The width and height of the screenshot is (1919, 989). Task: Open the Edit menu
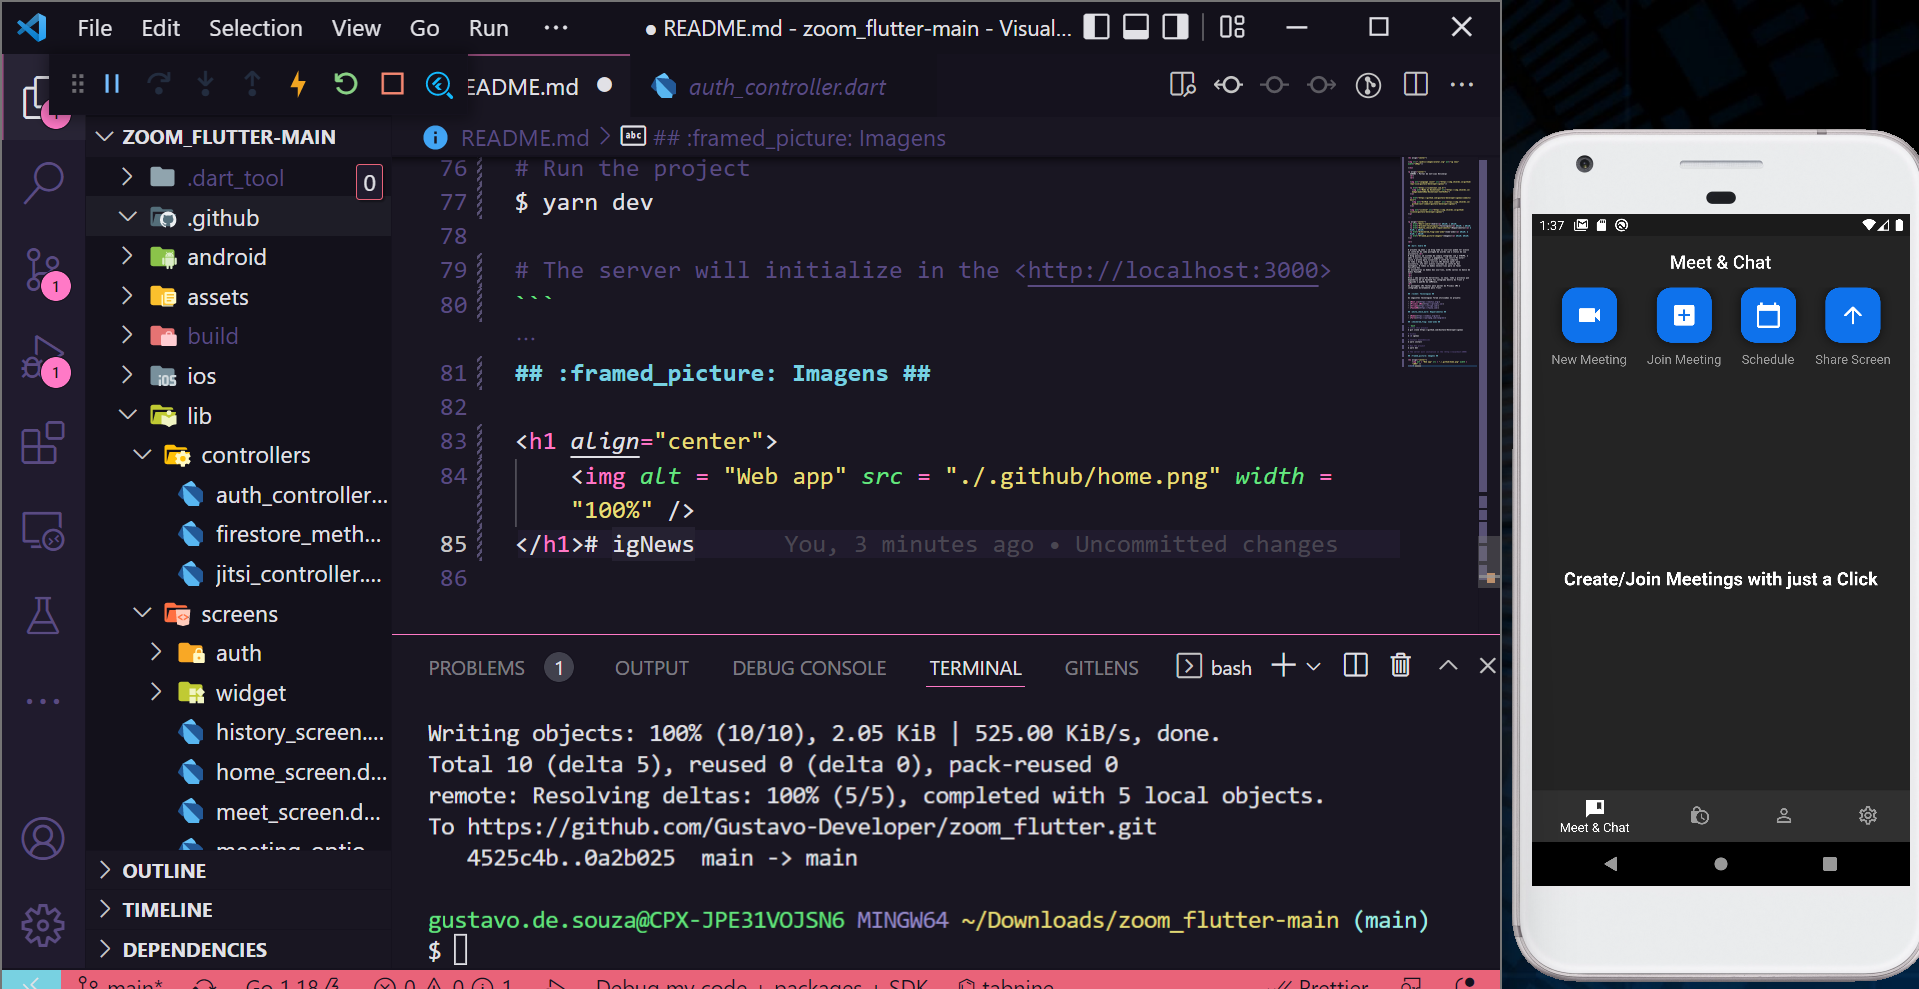[x=160, y=28]
